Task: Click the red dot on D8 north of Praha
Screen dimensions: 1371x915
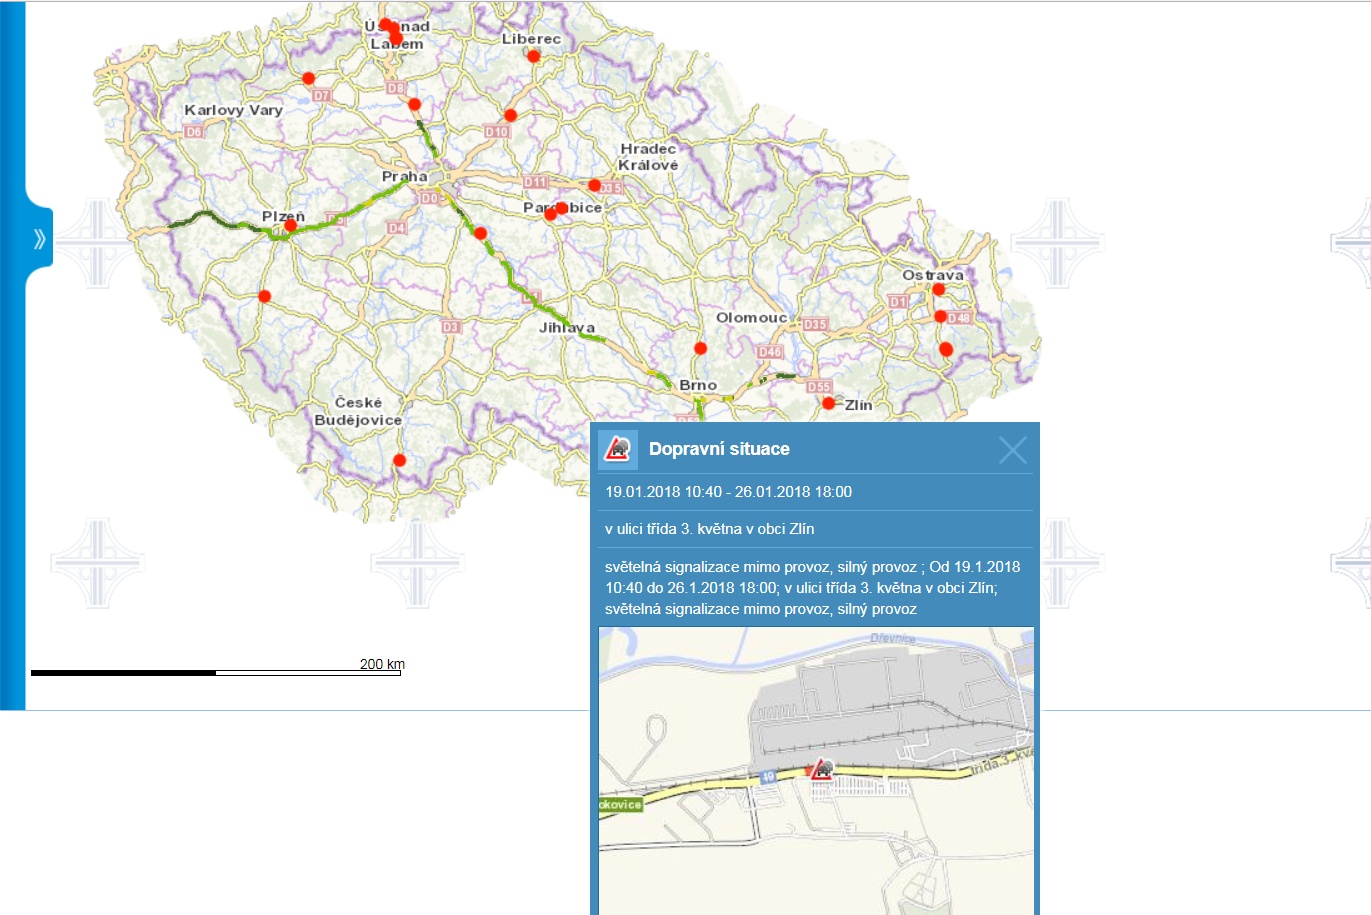Action: [414, 104]
